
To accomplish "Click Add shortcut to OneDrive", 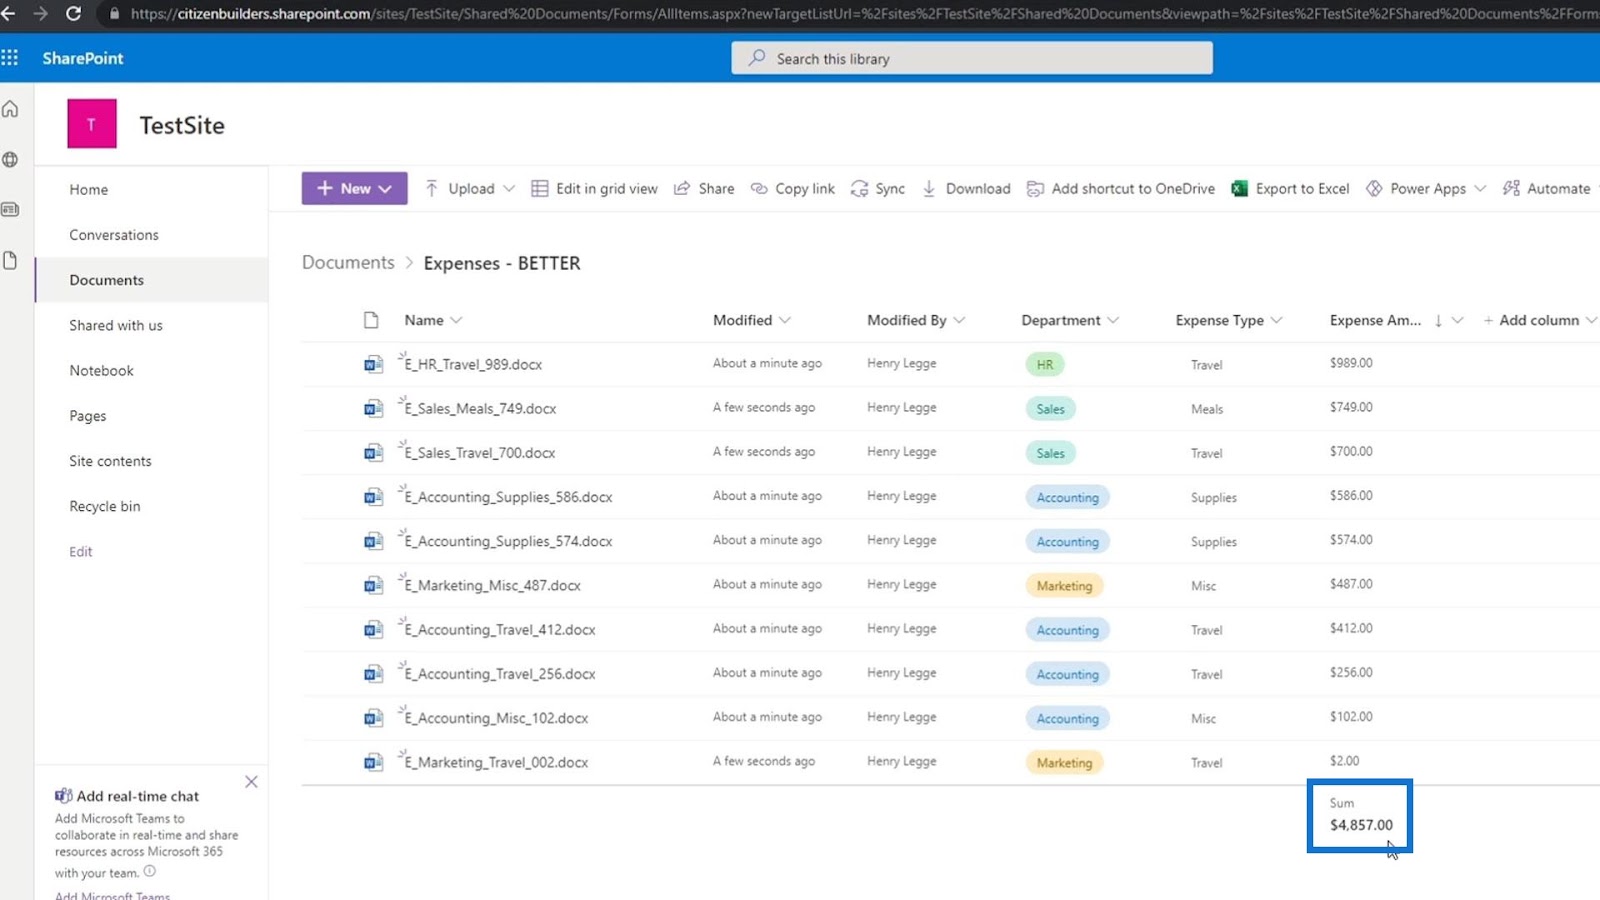I will (1121, 188).
